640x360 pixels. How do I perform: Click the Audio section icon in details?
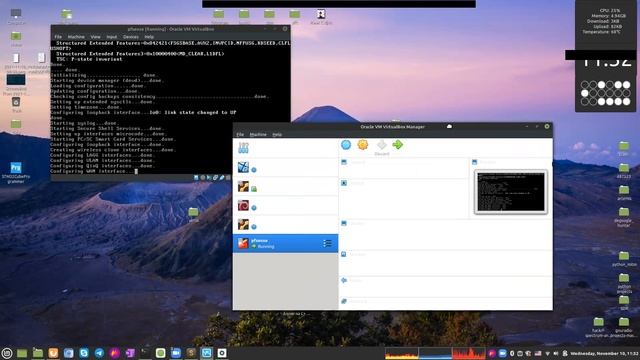(x=344, y=280)
